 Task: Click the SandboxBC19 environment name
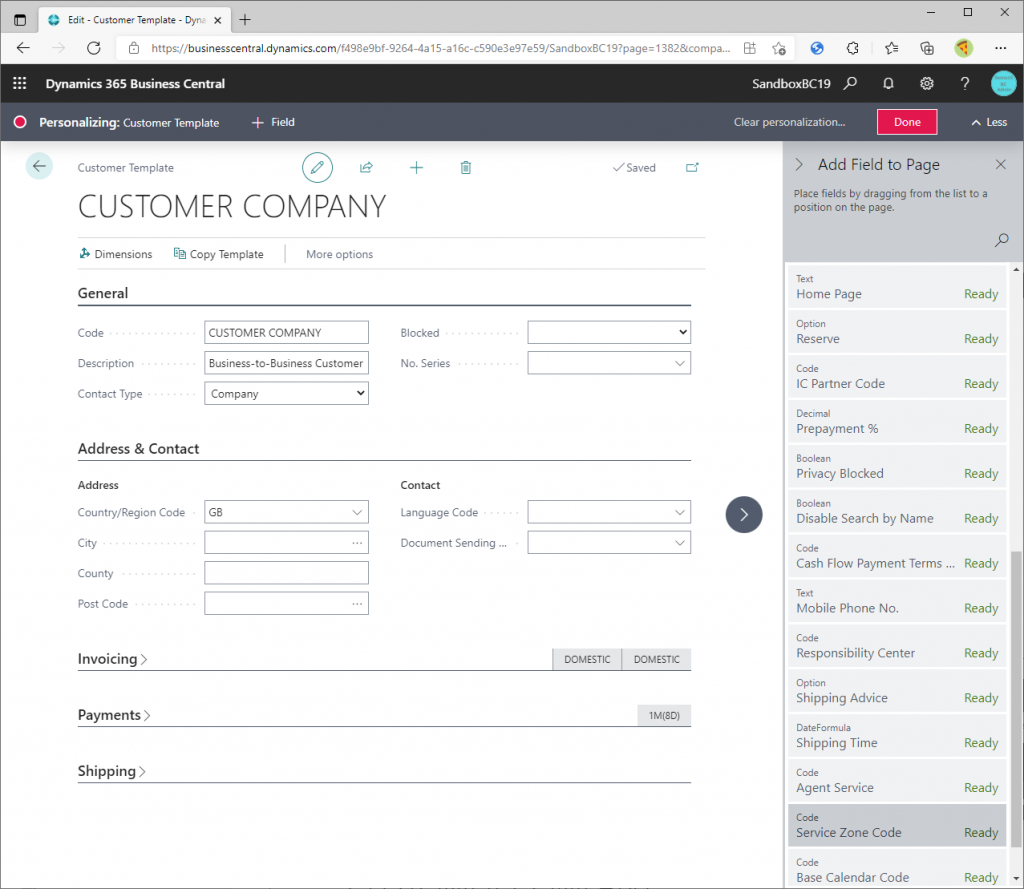791,84
